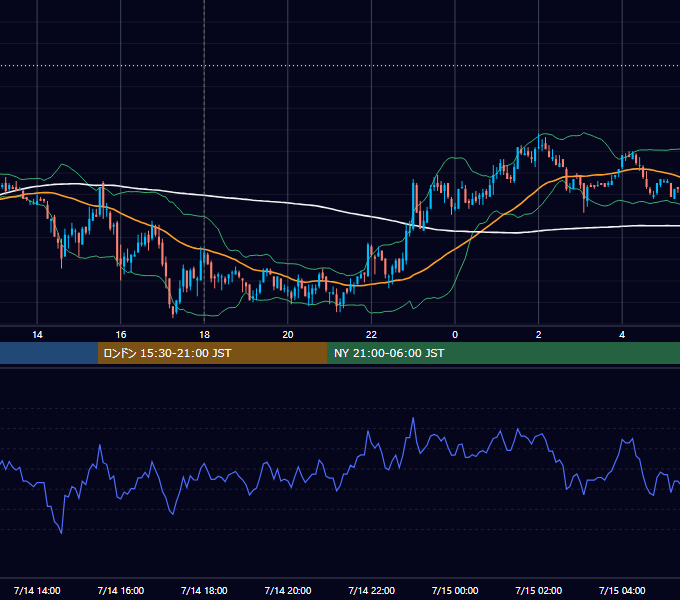680x600 pixels.
Task: Click the 7/14 20:00 time label
Action: click(x=288, y=590)
